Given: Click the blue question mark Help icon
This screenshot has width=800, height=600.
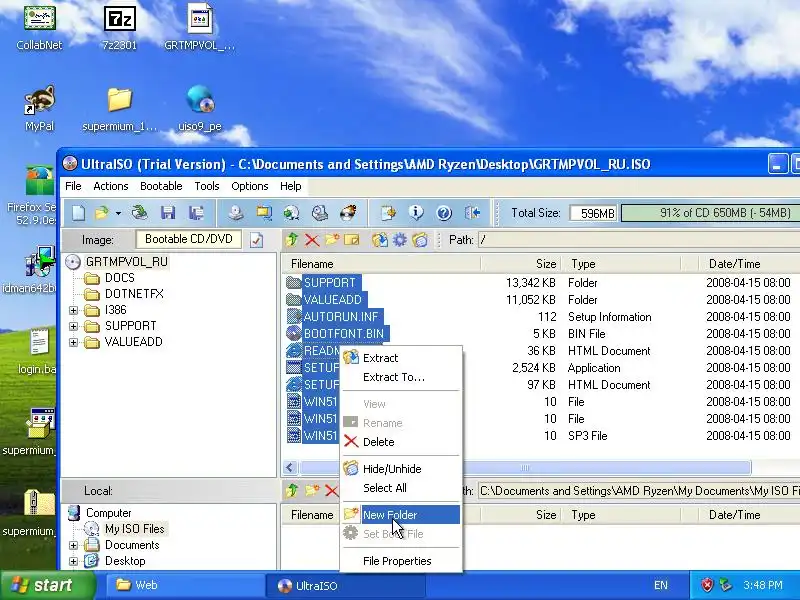Looking at the screenshot, I should click(x=444, y=213).
